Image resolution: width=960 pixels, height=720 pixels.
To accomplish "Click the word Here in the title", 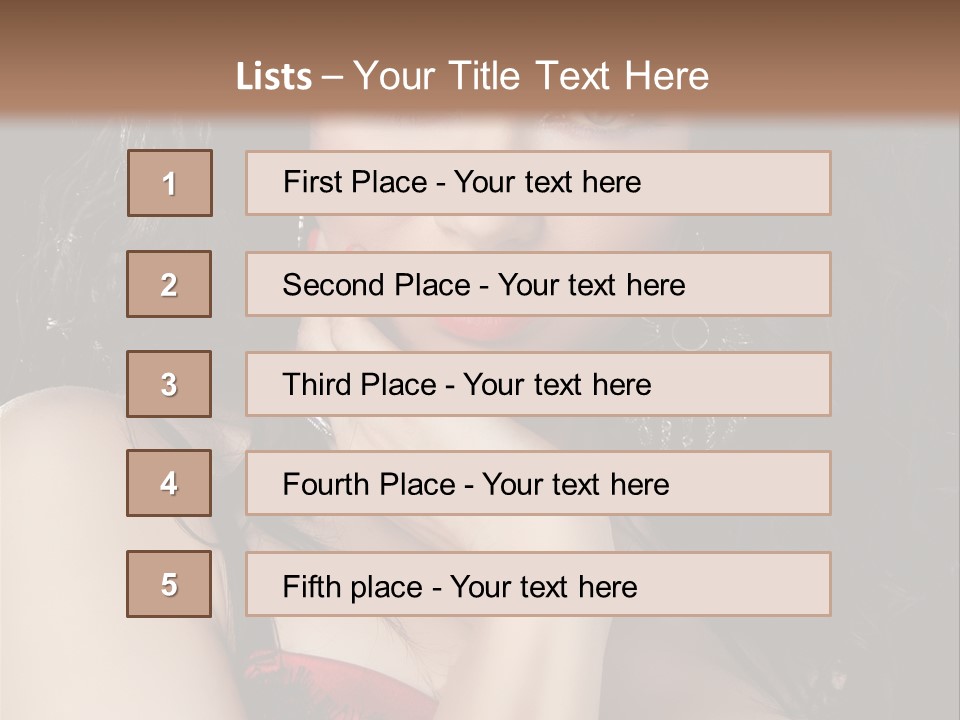I will [x=666, y=76].
